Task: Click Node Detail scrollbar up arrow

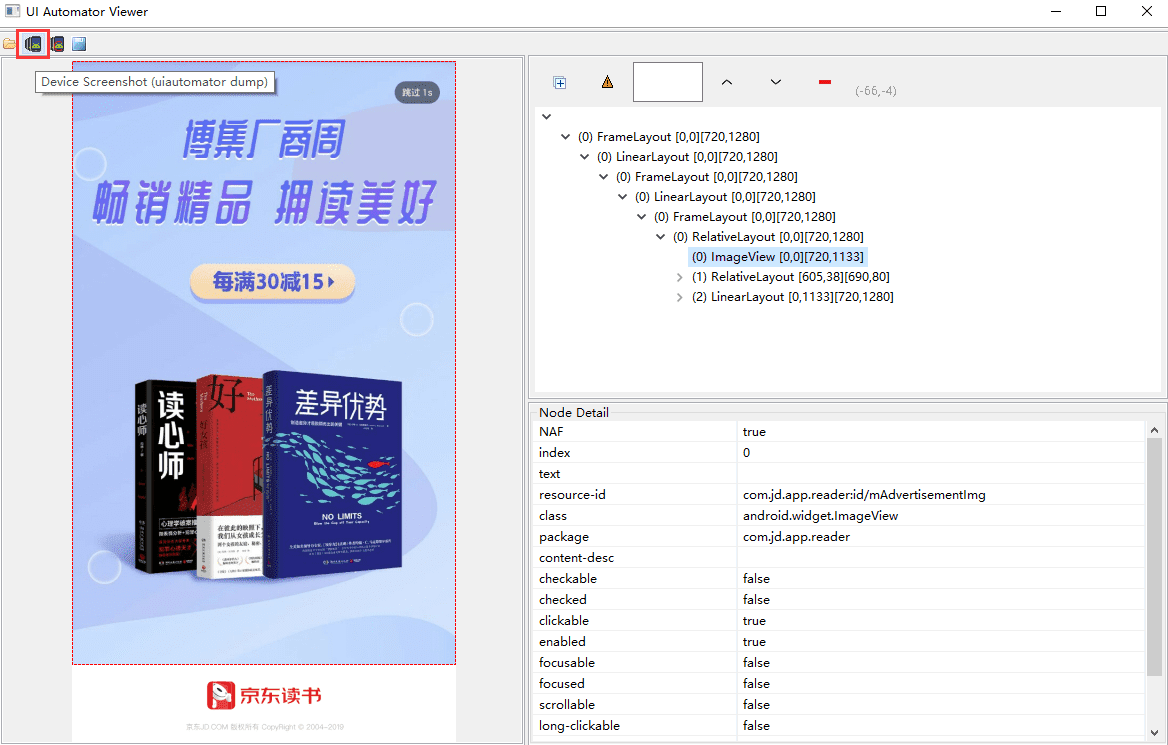Action: [x=1154, y=430]
